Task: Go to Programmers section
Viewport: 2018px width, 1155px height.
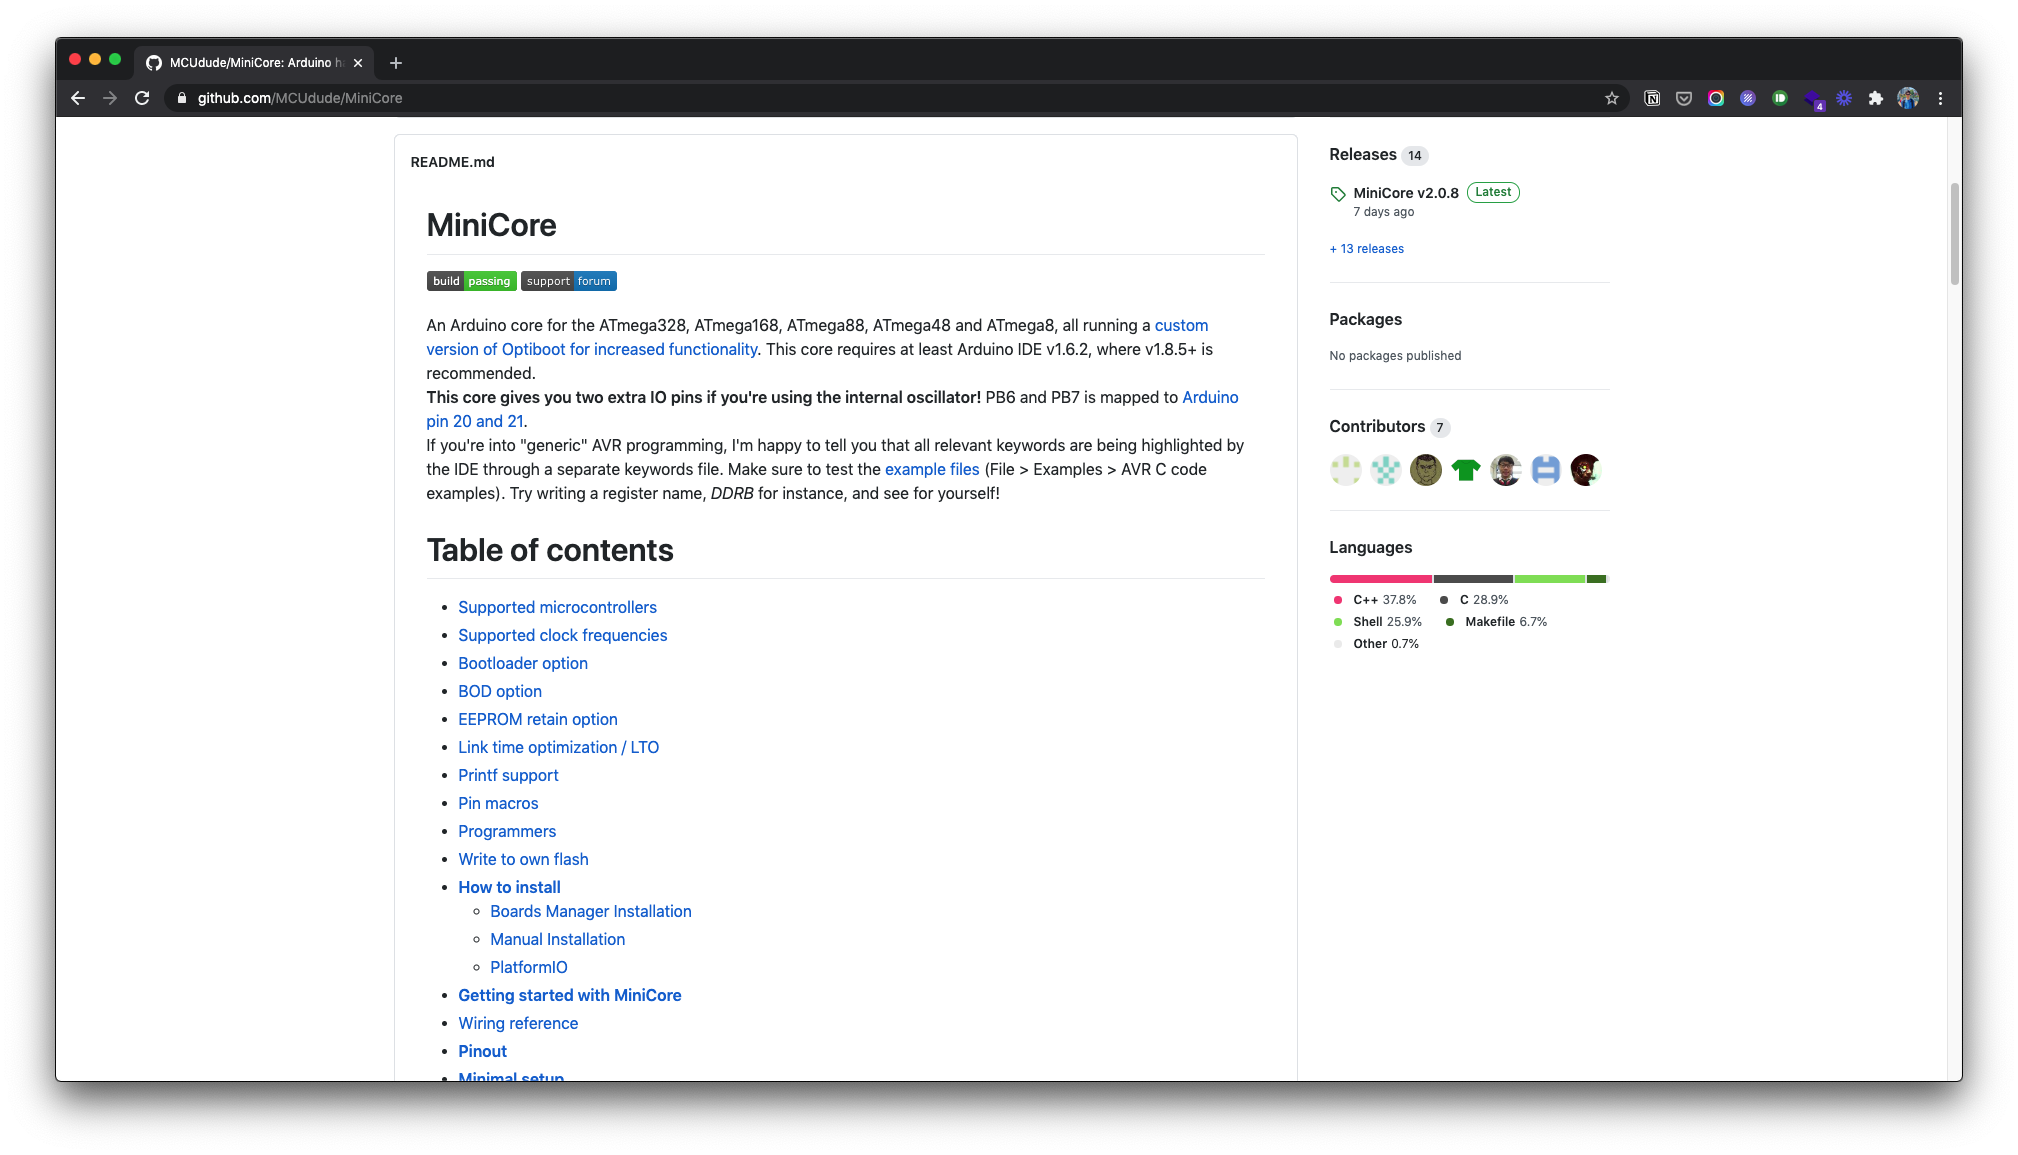Action: (507, 831)
